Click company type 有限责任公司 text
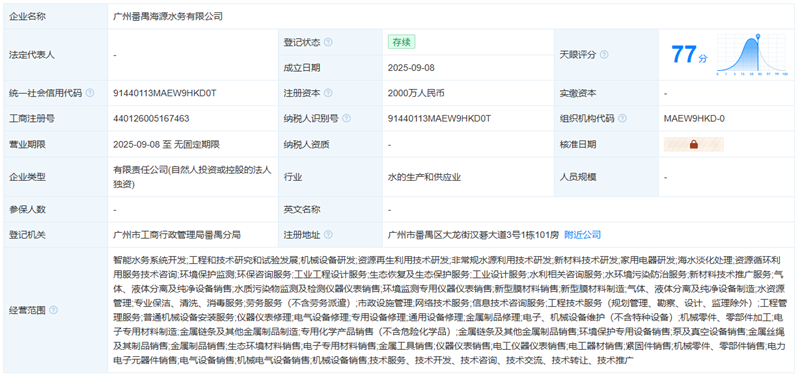800x379 pixels. (192, 177)
